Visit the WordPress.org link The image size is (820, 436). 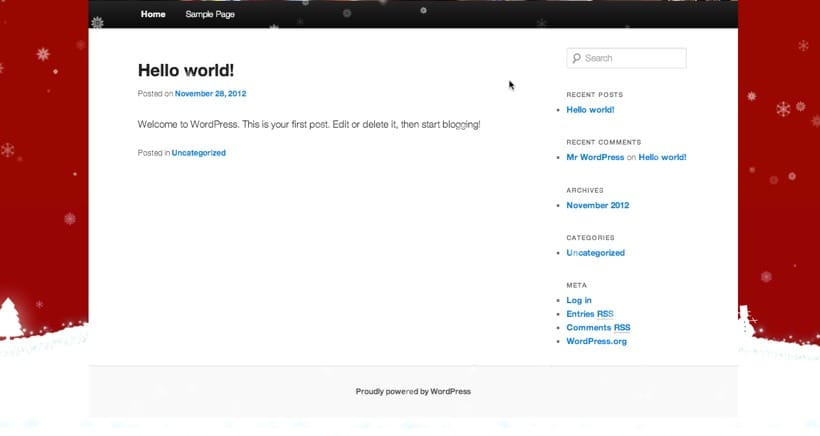[x=596, y=341]
